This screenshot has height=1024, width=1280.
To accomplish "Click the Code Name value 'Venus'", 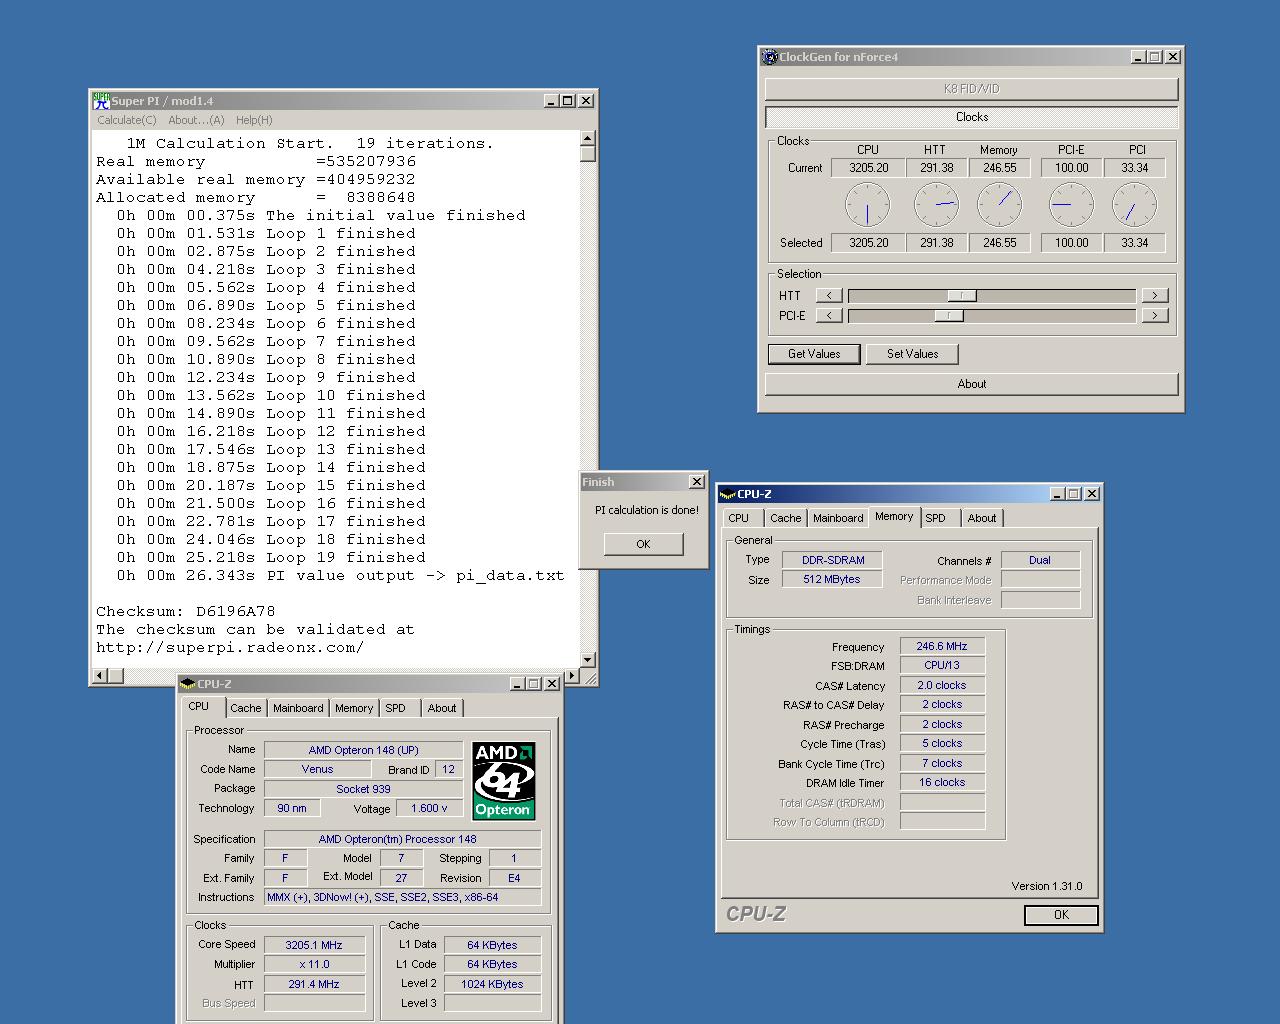I will point(317,769).
